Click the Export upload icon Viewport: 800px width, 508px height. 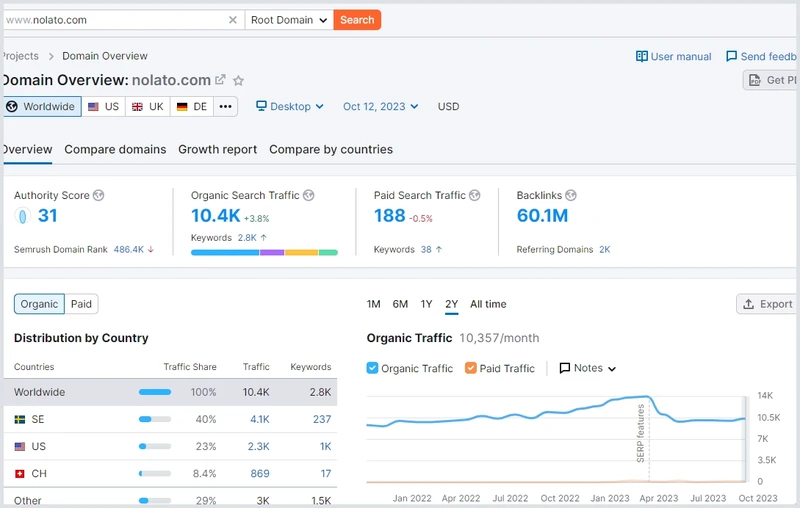pos(748,304)
